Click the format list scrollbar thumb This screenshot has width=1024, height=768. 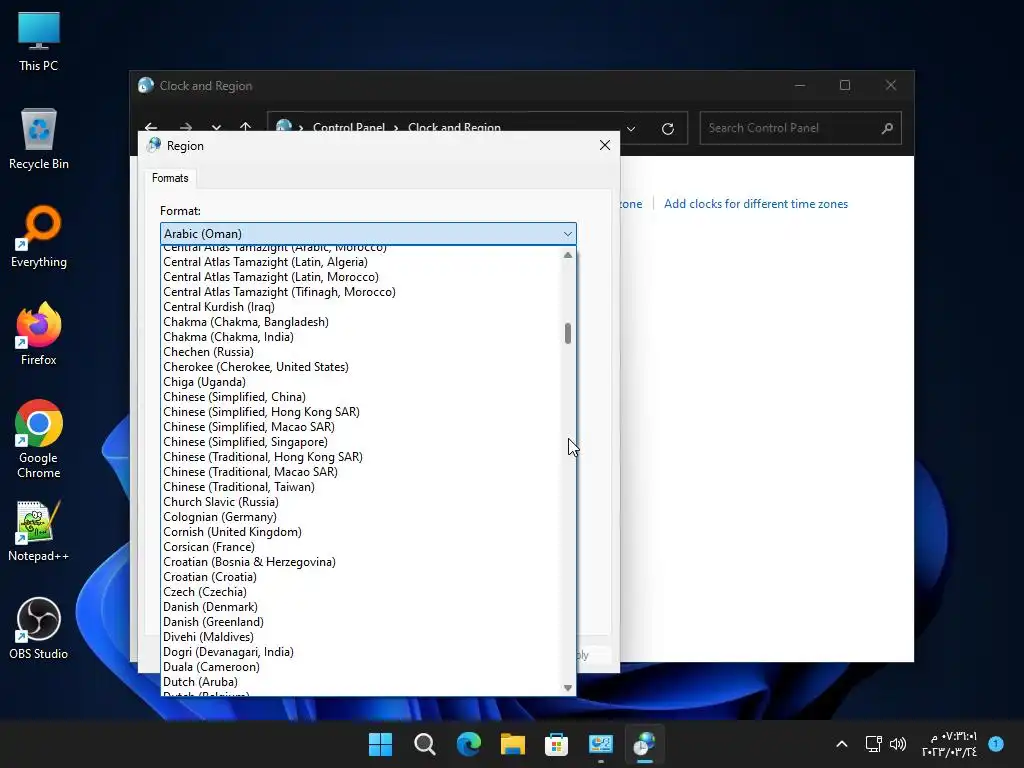pyautogui.click(x=568, y=333)
